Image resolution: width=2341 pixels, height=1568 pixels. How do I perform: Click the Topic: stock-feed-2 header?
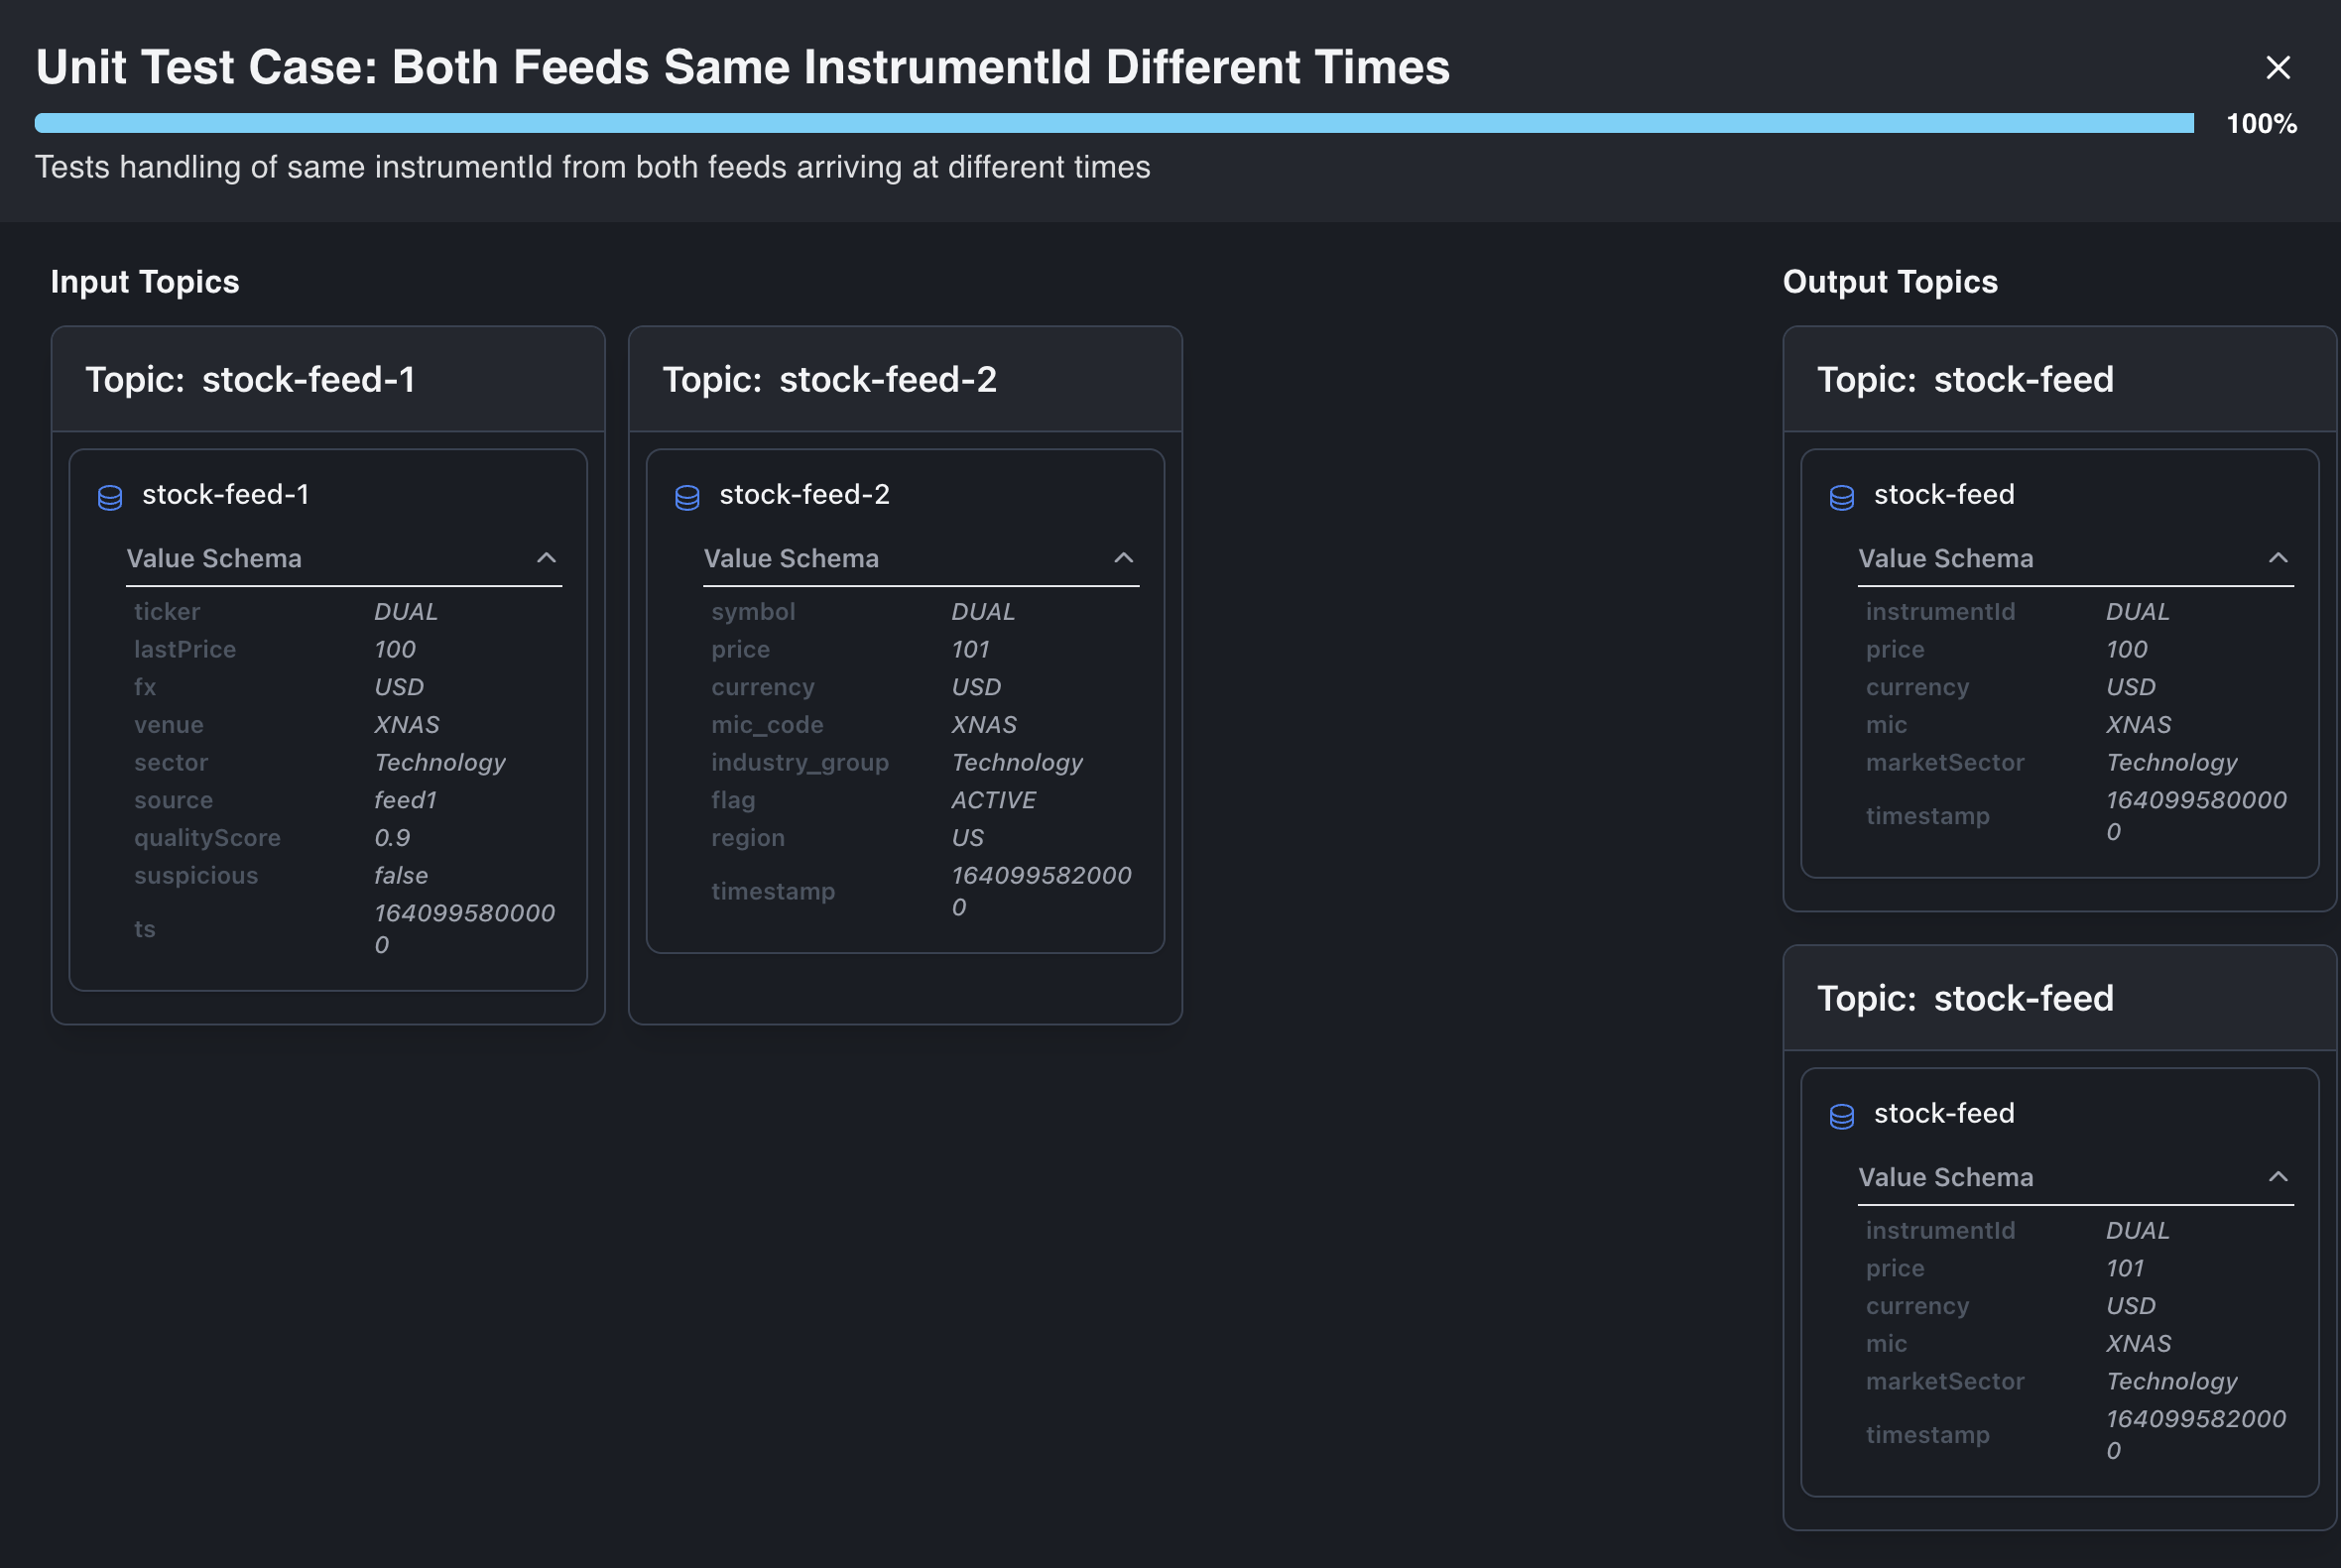pyautogui.click(x=829, y=380)
